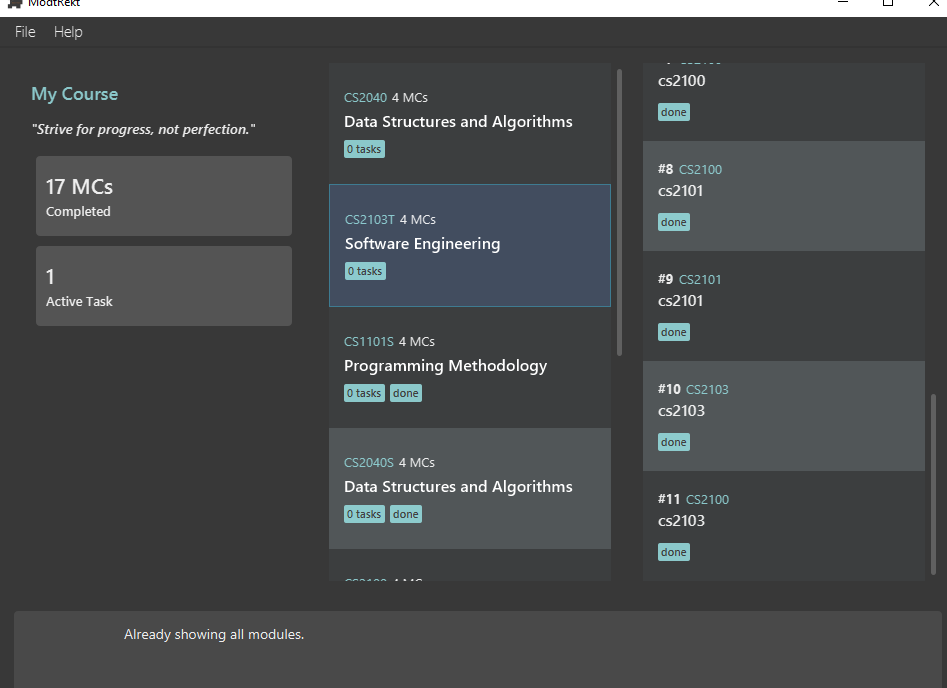Click the CS2040 title Data Structures and Algorithms

coord(458,122)
